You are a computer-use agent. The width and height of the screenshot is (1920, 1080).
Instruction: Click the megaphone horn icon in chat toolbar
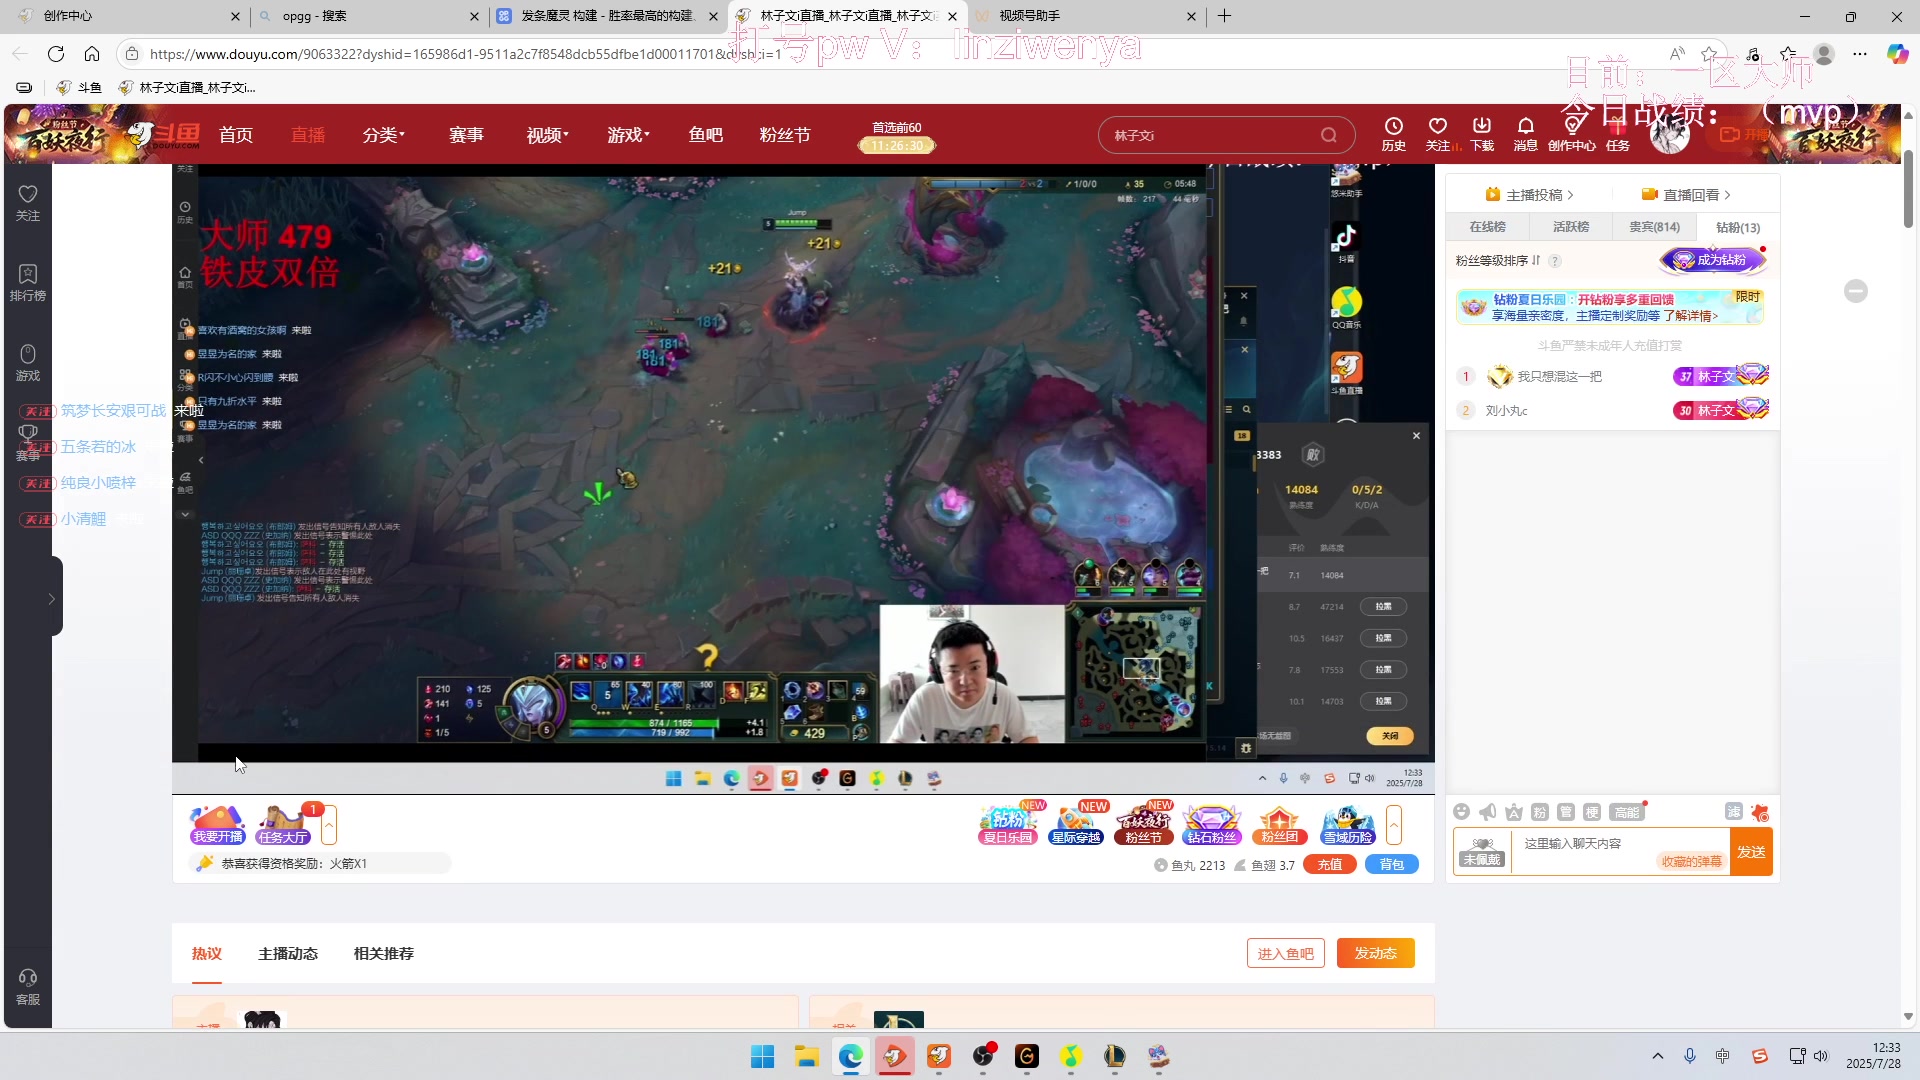pos(1488,812)
